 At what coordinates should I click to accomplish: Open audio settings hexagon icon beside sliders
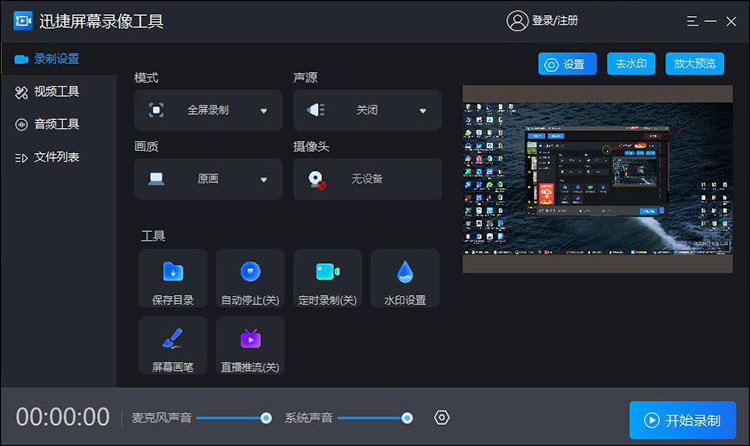pos(441,418)
